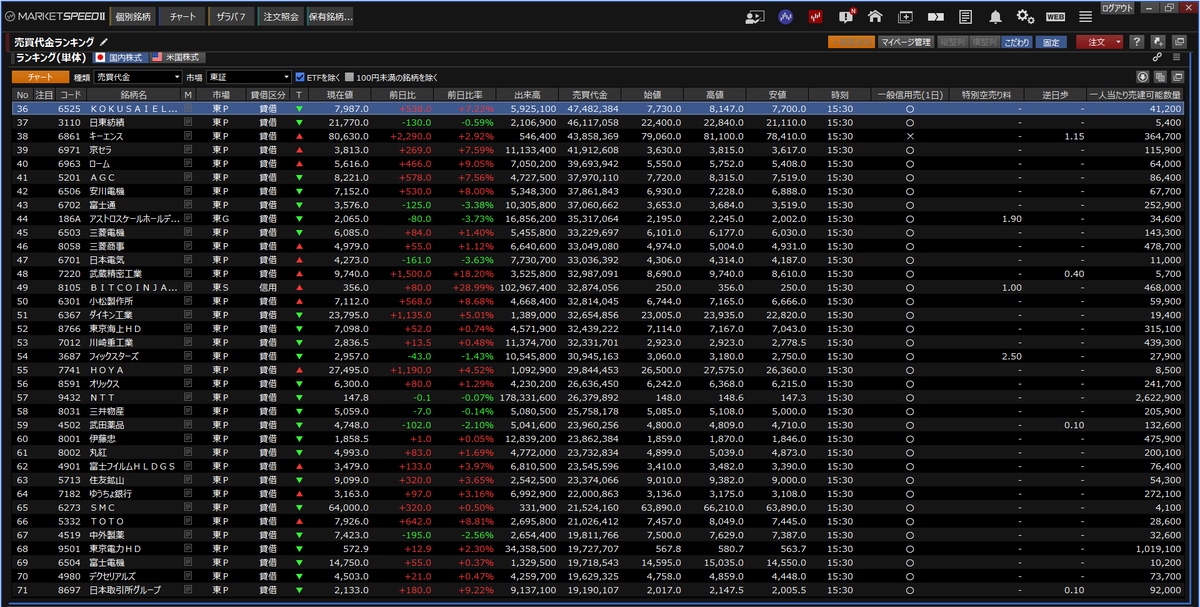Toggle the 100円未満の銘柄を除く checkbox

pos(349,77)
